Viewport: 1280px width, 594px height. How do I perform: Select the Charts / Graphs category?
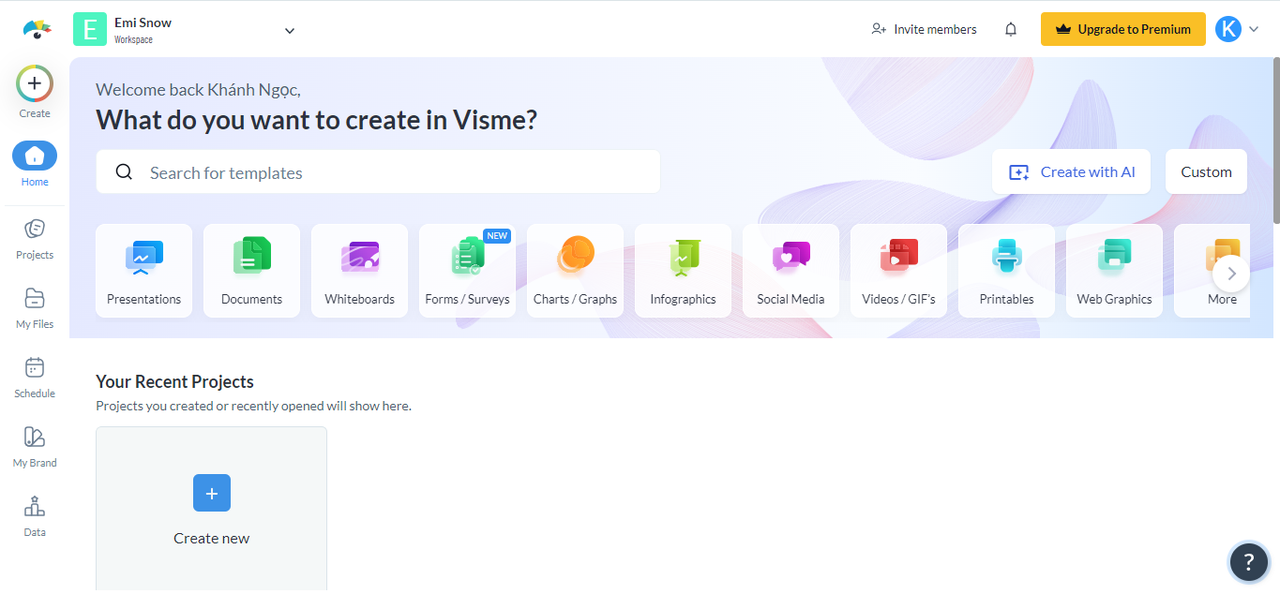click(575, 271)
